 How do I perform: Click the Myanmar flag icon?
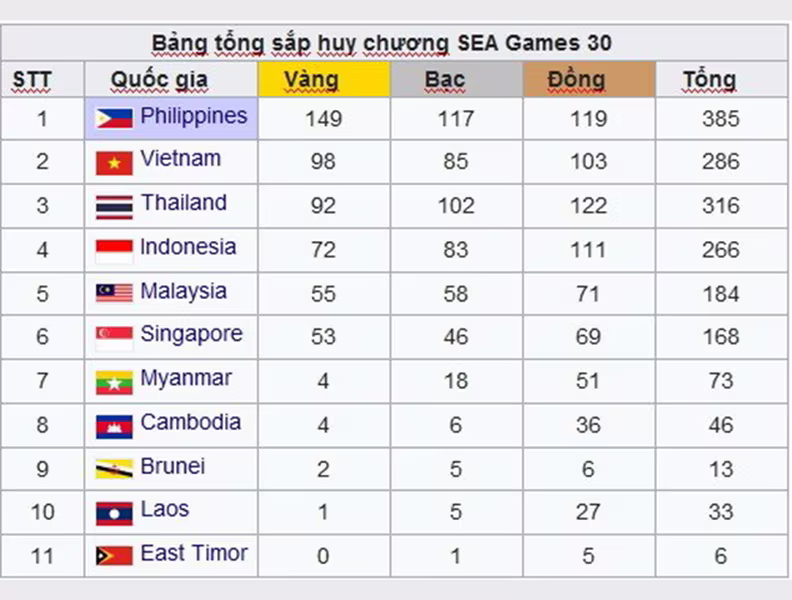[114, 382]
